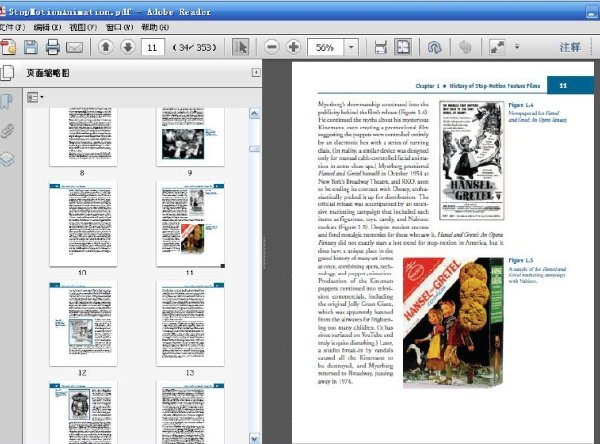Click the page count text (34 / 353)
Viewport: 600px width, 444px height.
pos(194,47)
